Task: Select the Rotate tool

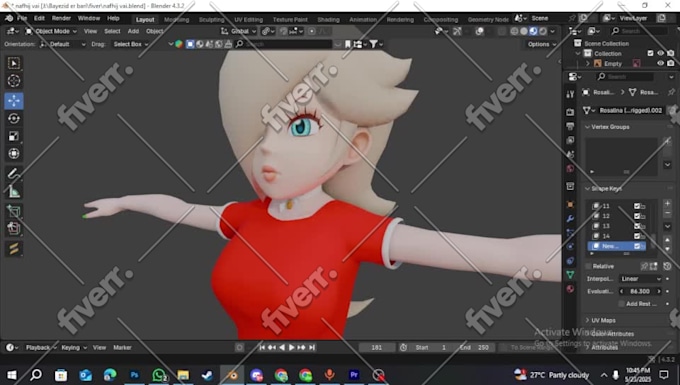Action: pyautogui.click(x=14, y=118)
